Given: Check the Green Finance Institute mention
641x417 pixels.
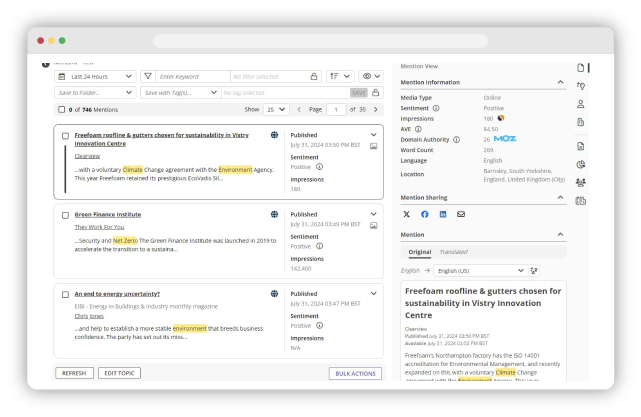Looking at the screenshot, I should coord(66,214).
